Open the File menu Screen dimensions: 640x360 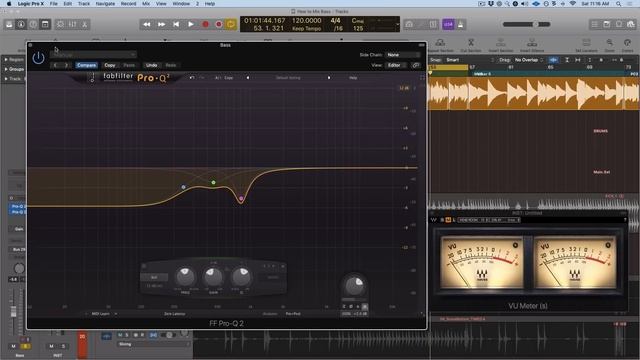(53, 4)
